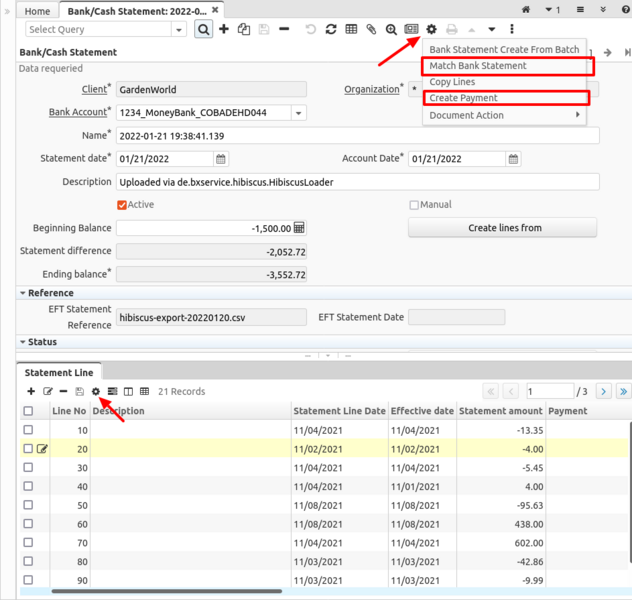Collapse the Reference section
This screenshot has width=632, height=600.
[x=24, y=293]
